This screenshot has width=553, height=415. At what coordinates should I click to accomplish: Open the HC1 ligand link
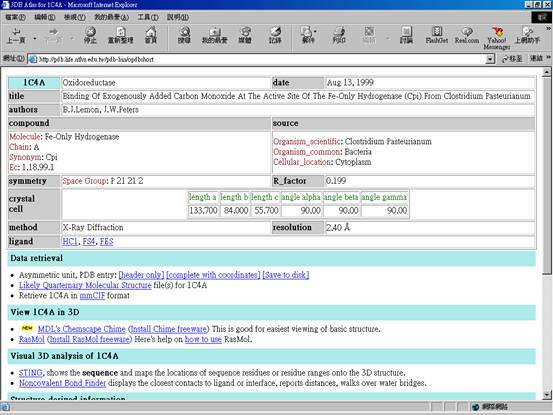[70, 242]
